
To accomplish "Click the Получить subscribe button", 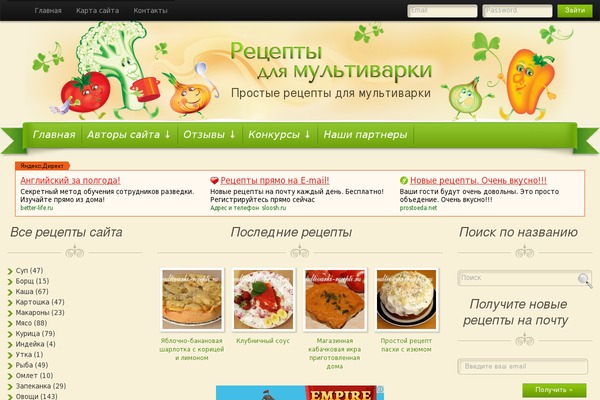I will point(554,390).
